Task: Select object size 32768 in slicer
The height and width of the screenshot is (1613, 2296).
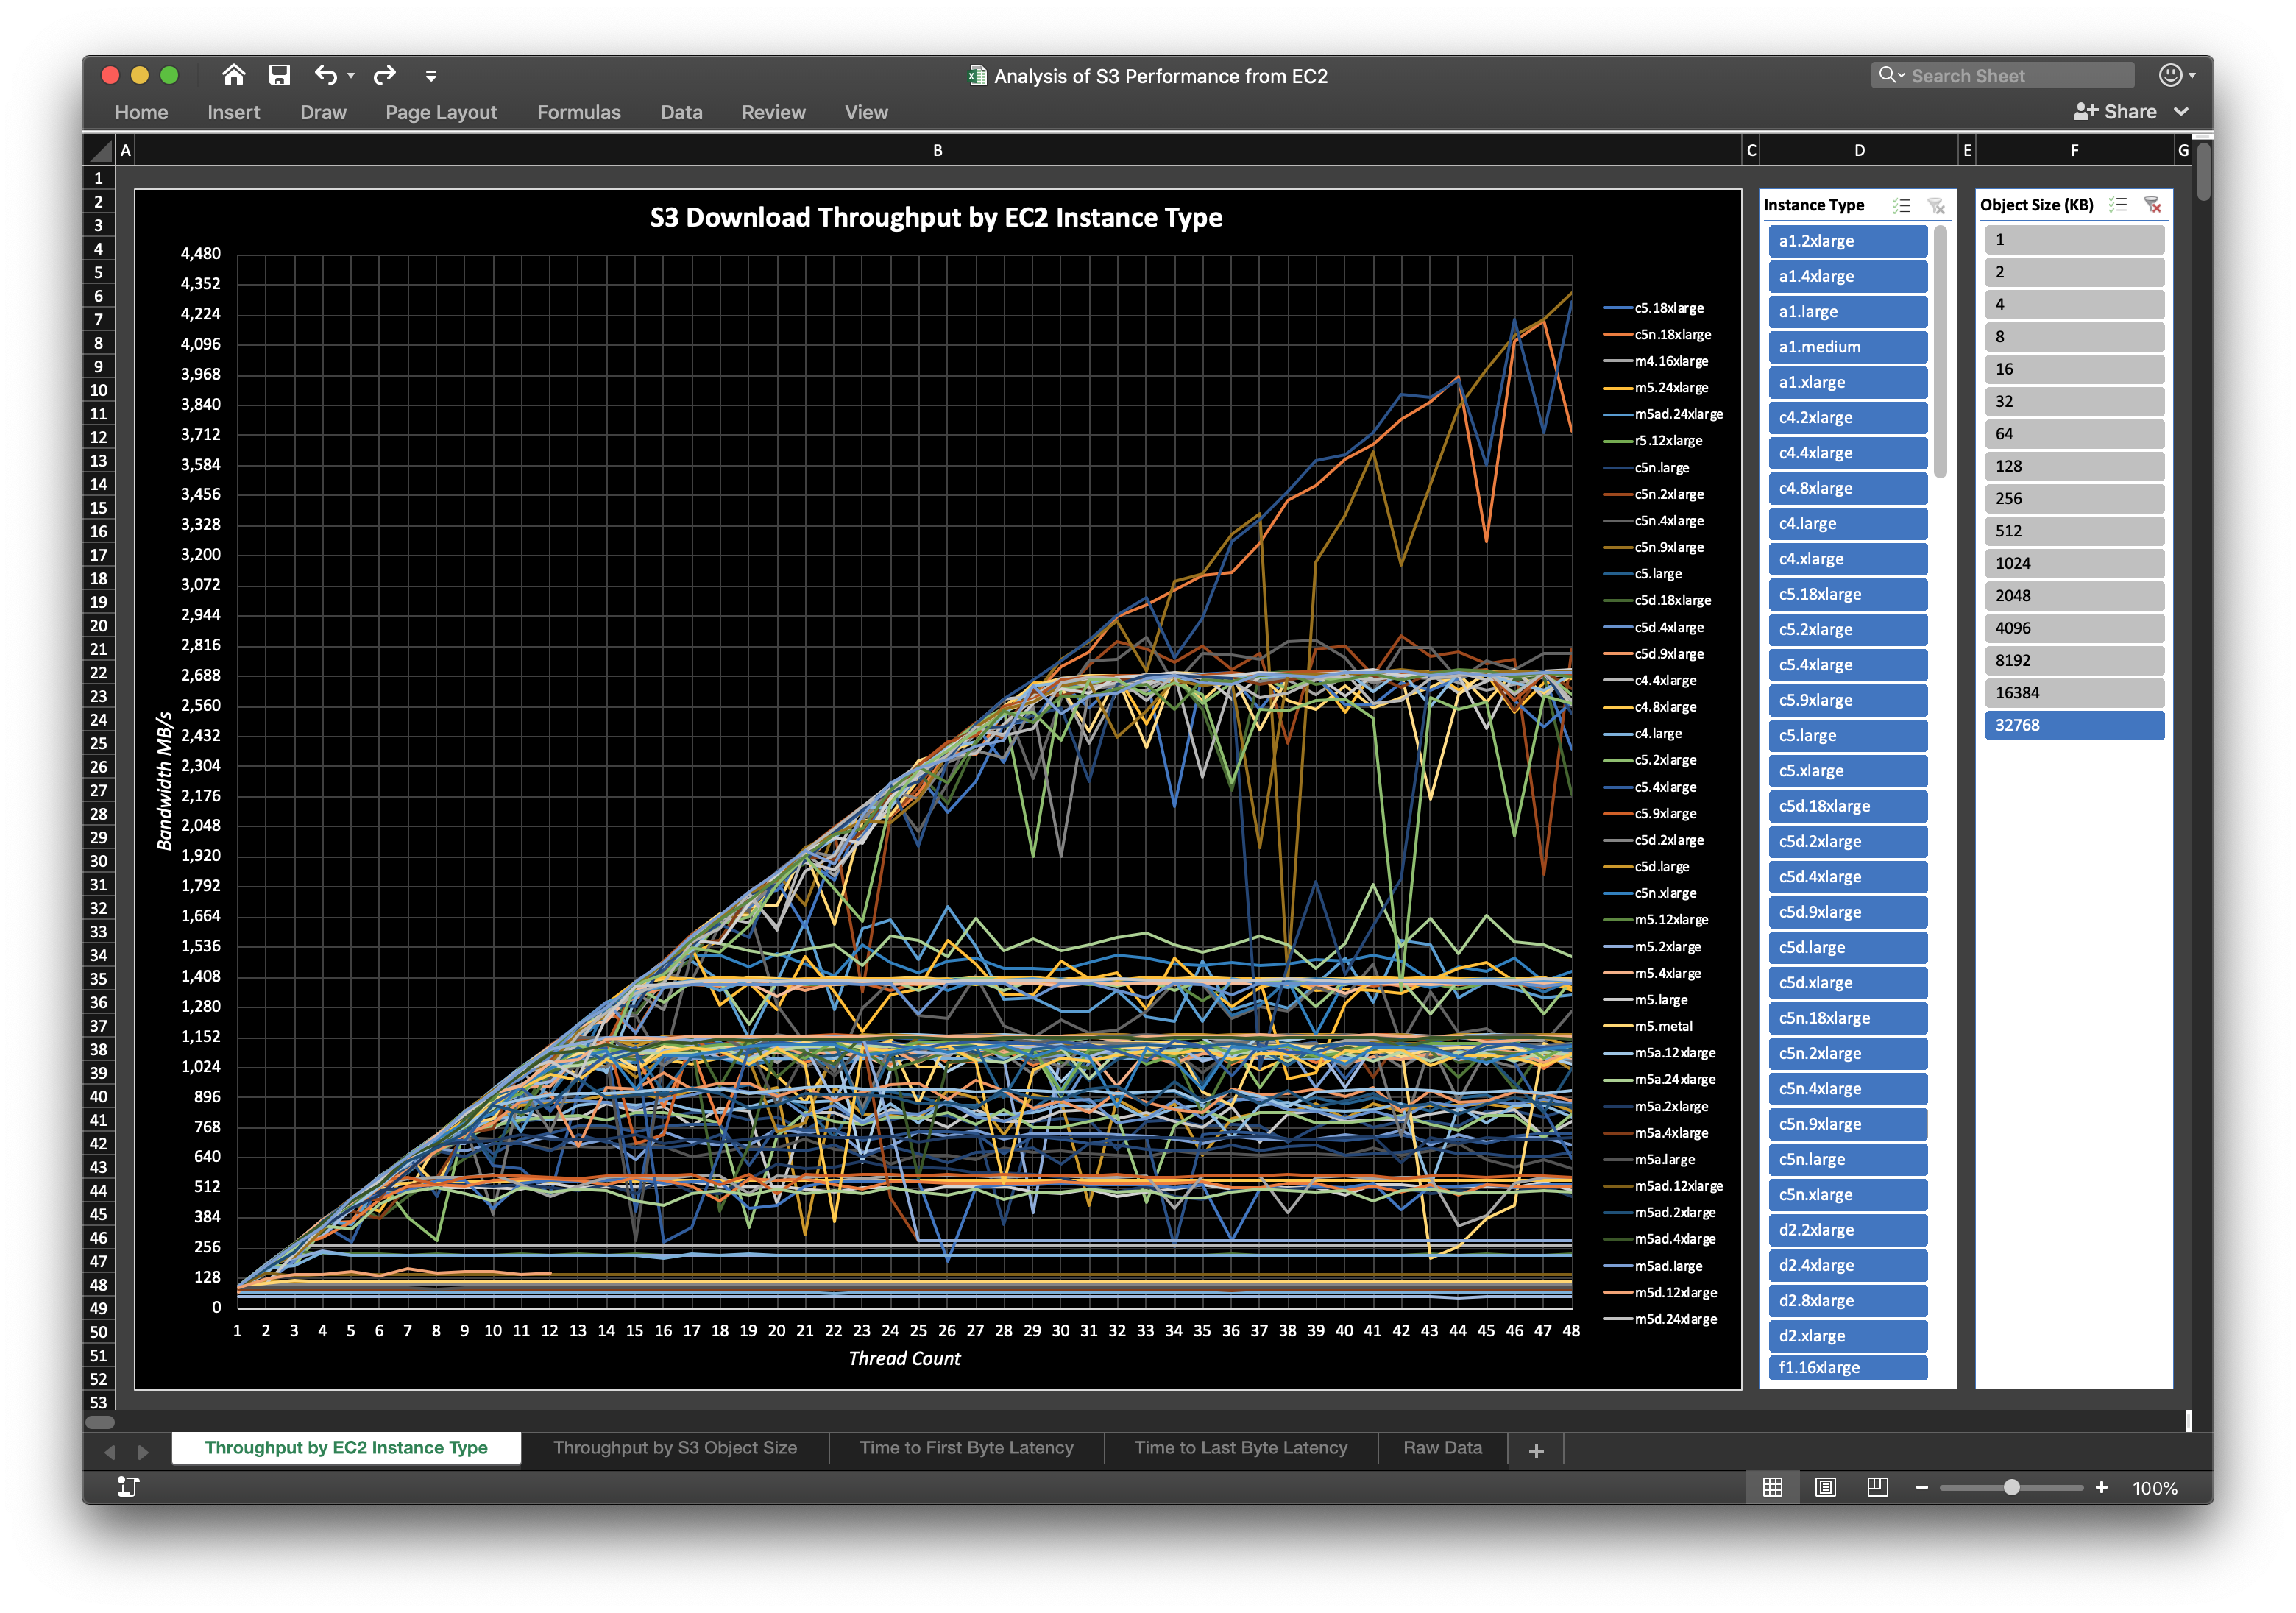Action: point(2074,725)
